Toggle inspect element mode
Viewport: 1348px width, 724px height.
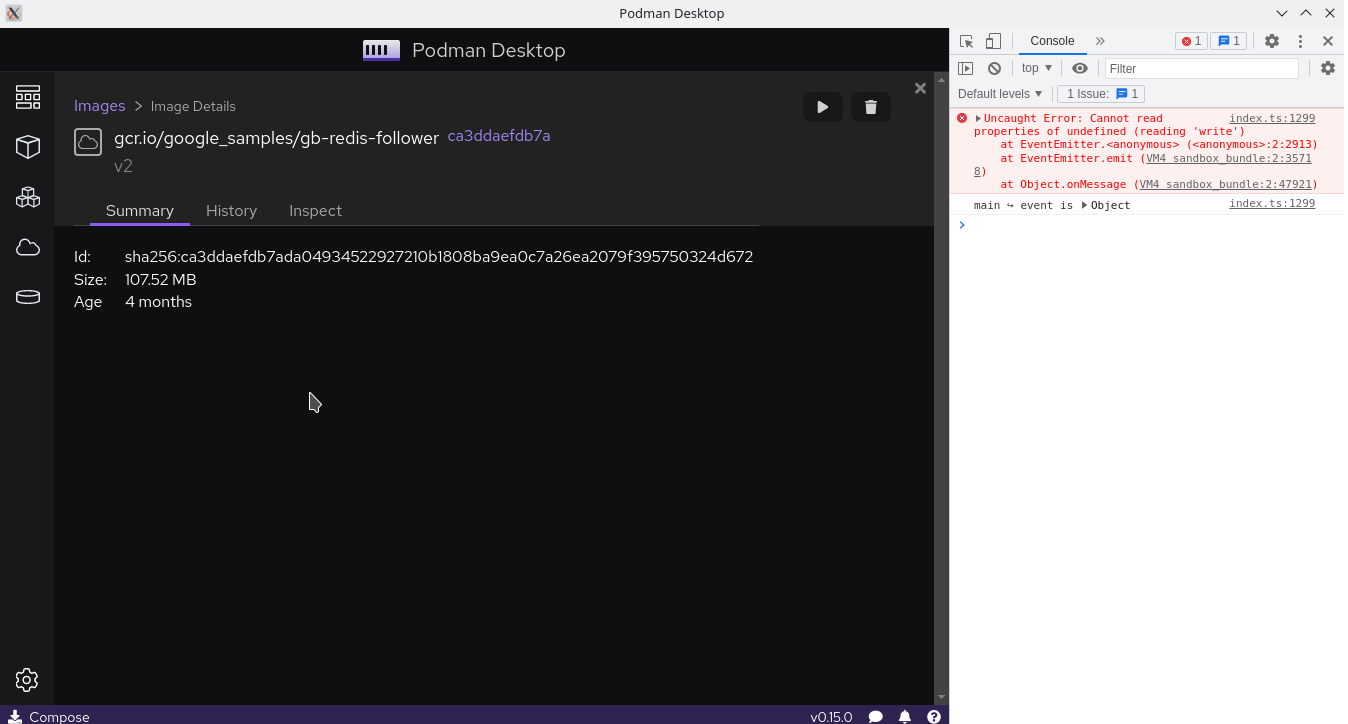click(x=966, y=40)
